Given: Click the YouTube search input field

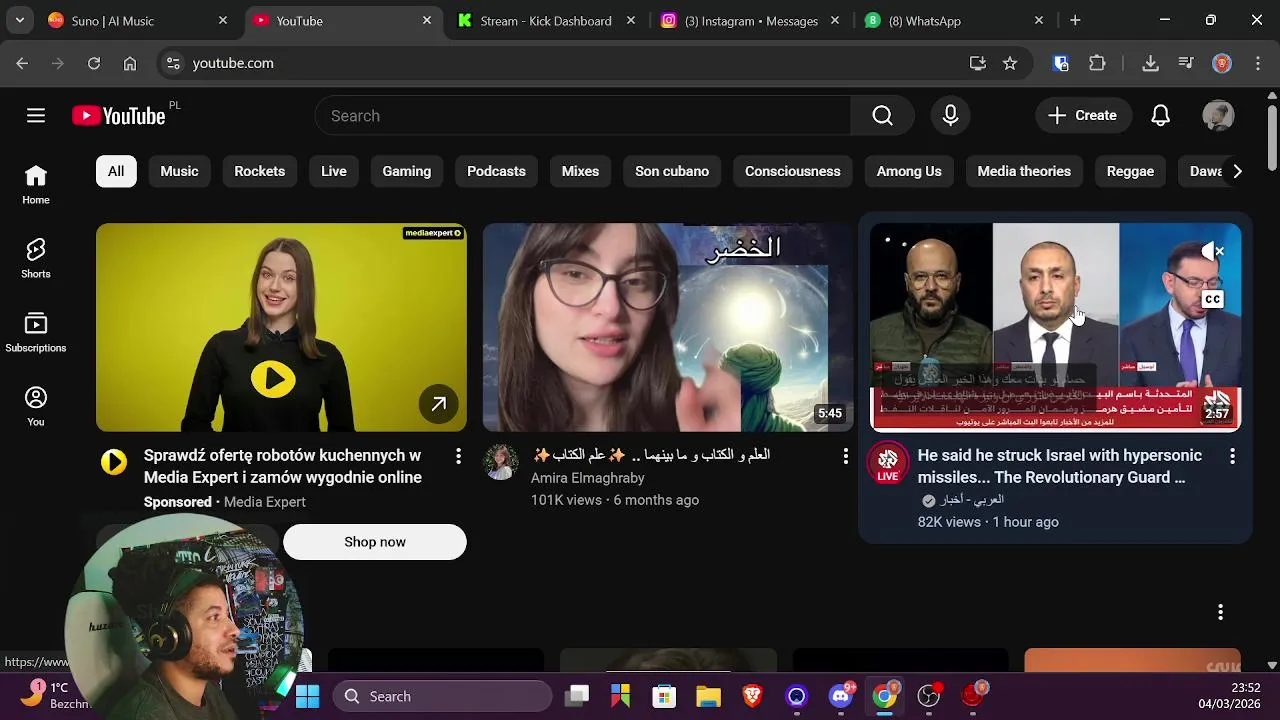Looking at the screenshot, I should point(583,116).
